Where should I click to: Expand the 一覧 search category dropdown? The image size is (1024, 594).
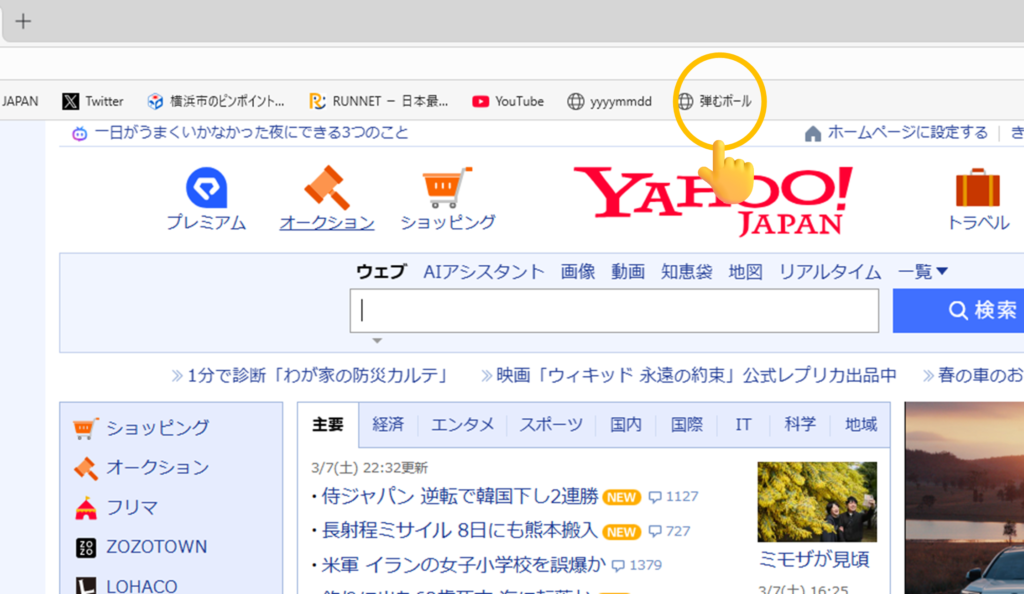(x=922, y=272)
